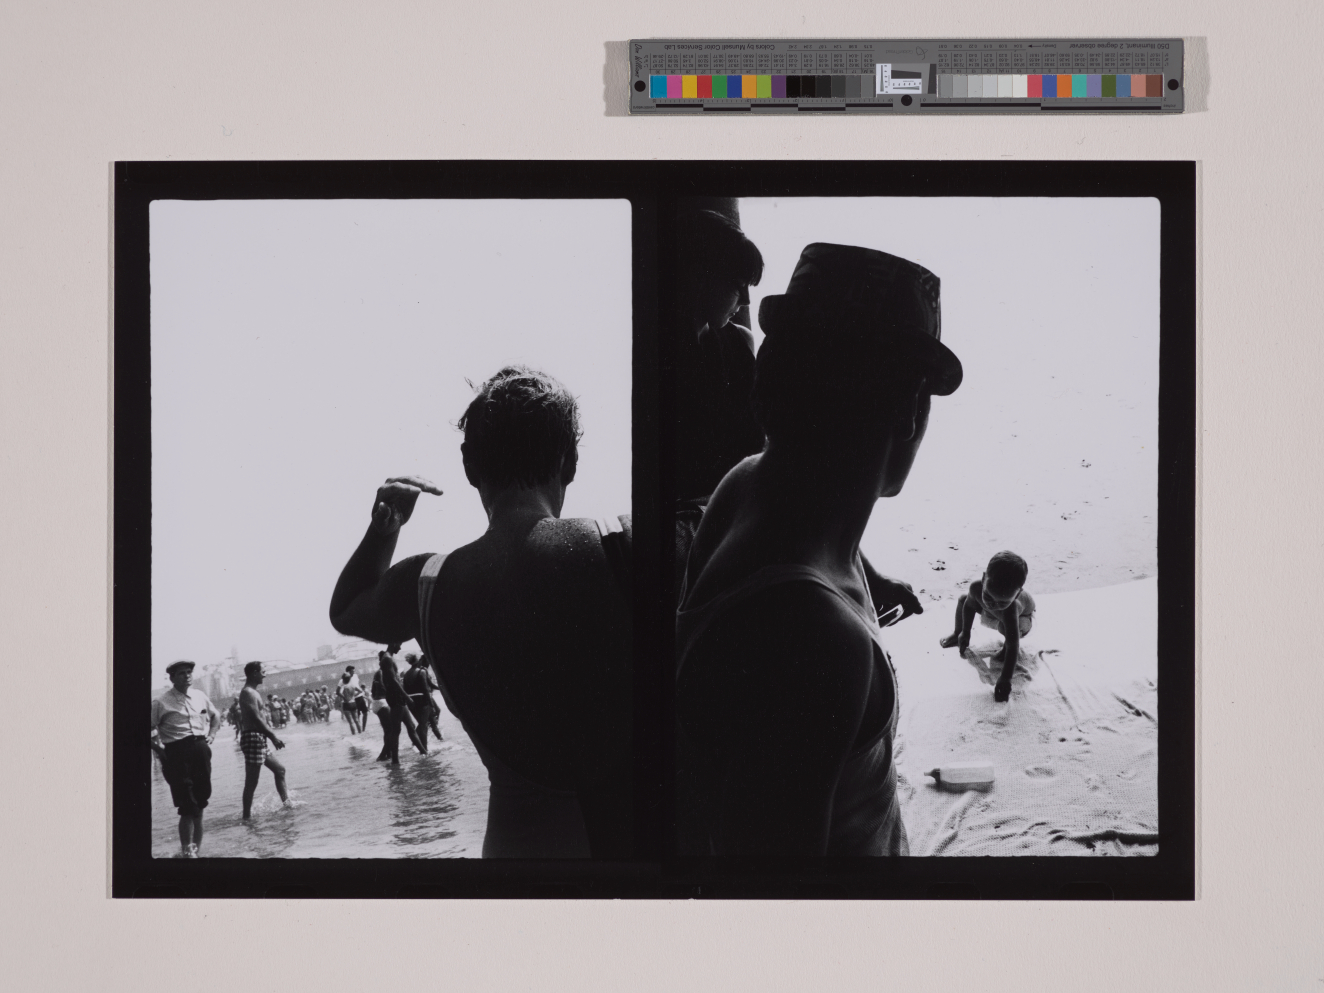
Task: Select the right photo frame with the child
Action: coord(918,528)
